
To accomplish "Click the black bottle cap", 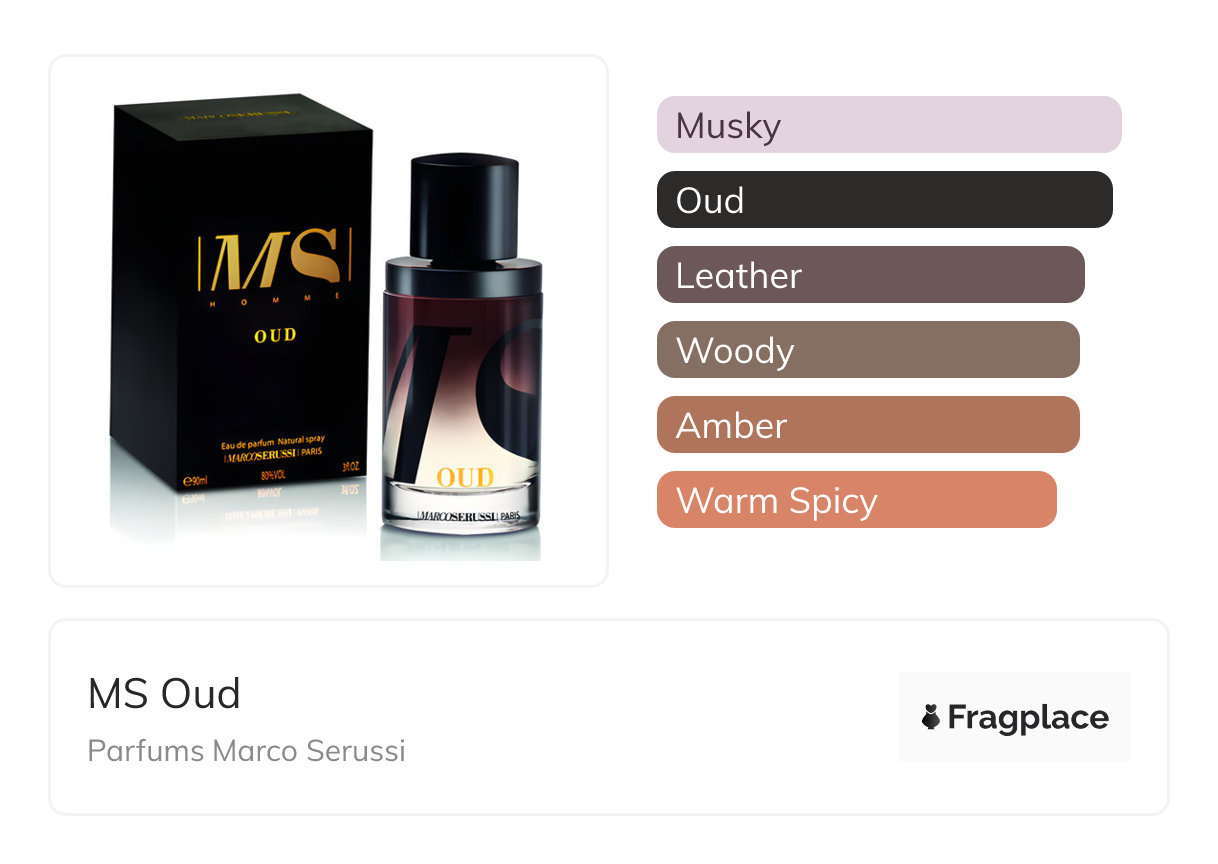I will tap(464, 208).
